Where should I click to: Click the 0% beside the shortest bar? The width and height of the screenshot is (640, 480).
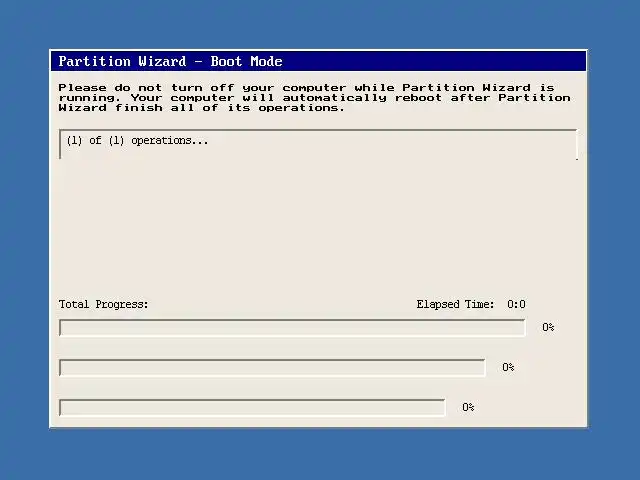[468, 407]
